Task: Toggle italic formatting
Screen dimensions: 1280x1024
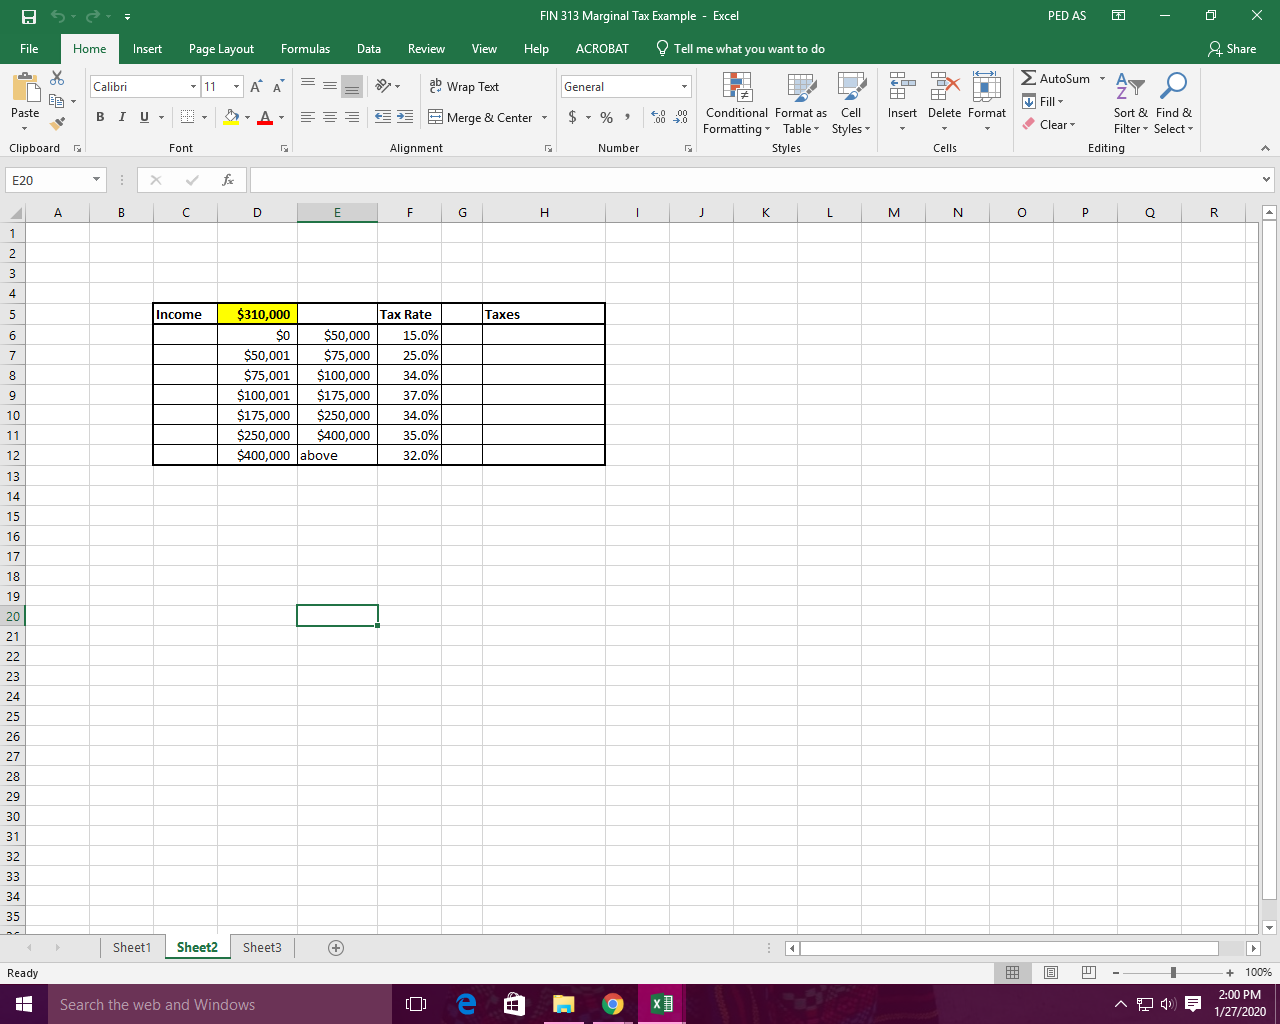Action: point(121,117)
